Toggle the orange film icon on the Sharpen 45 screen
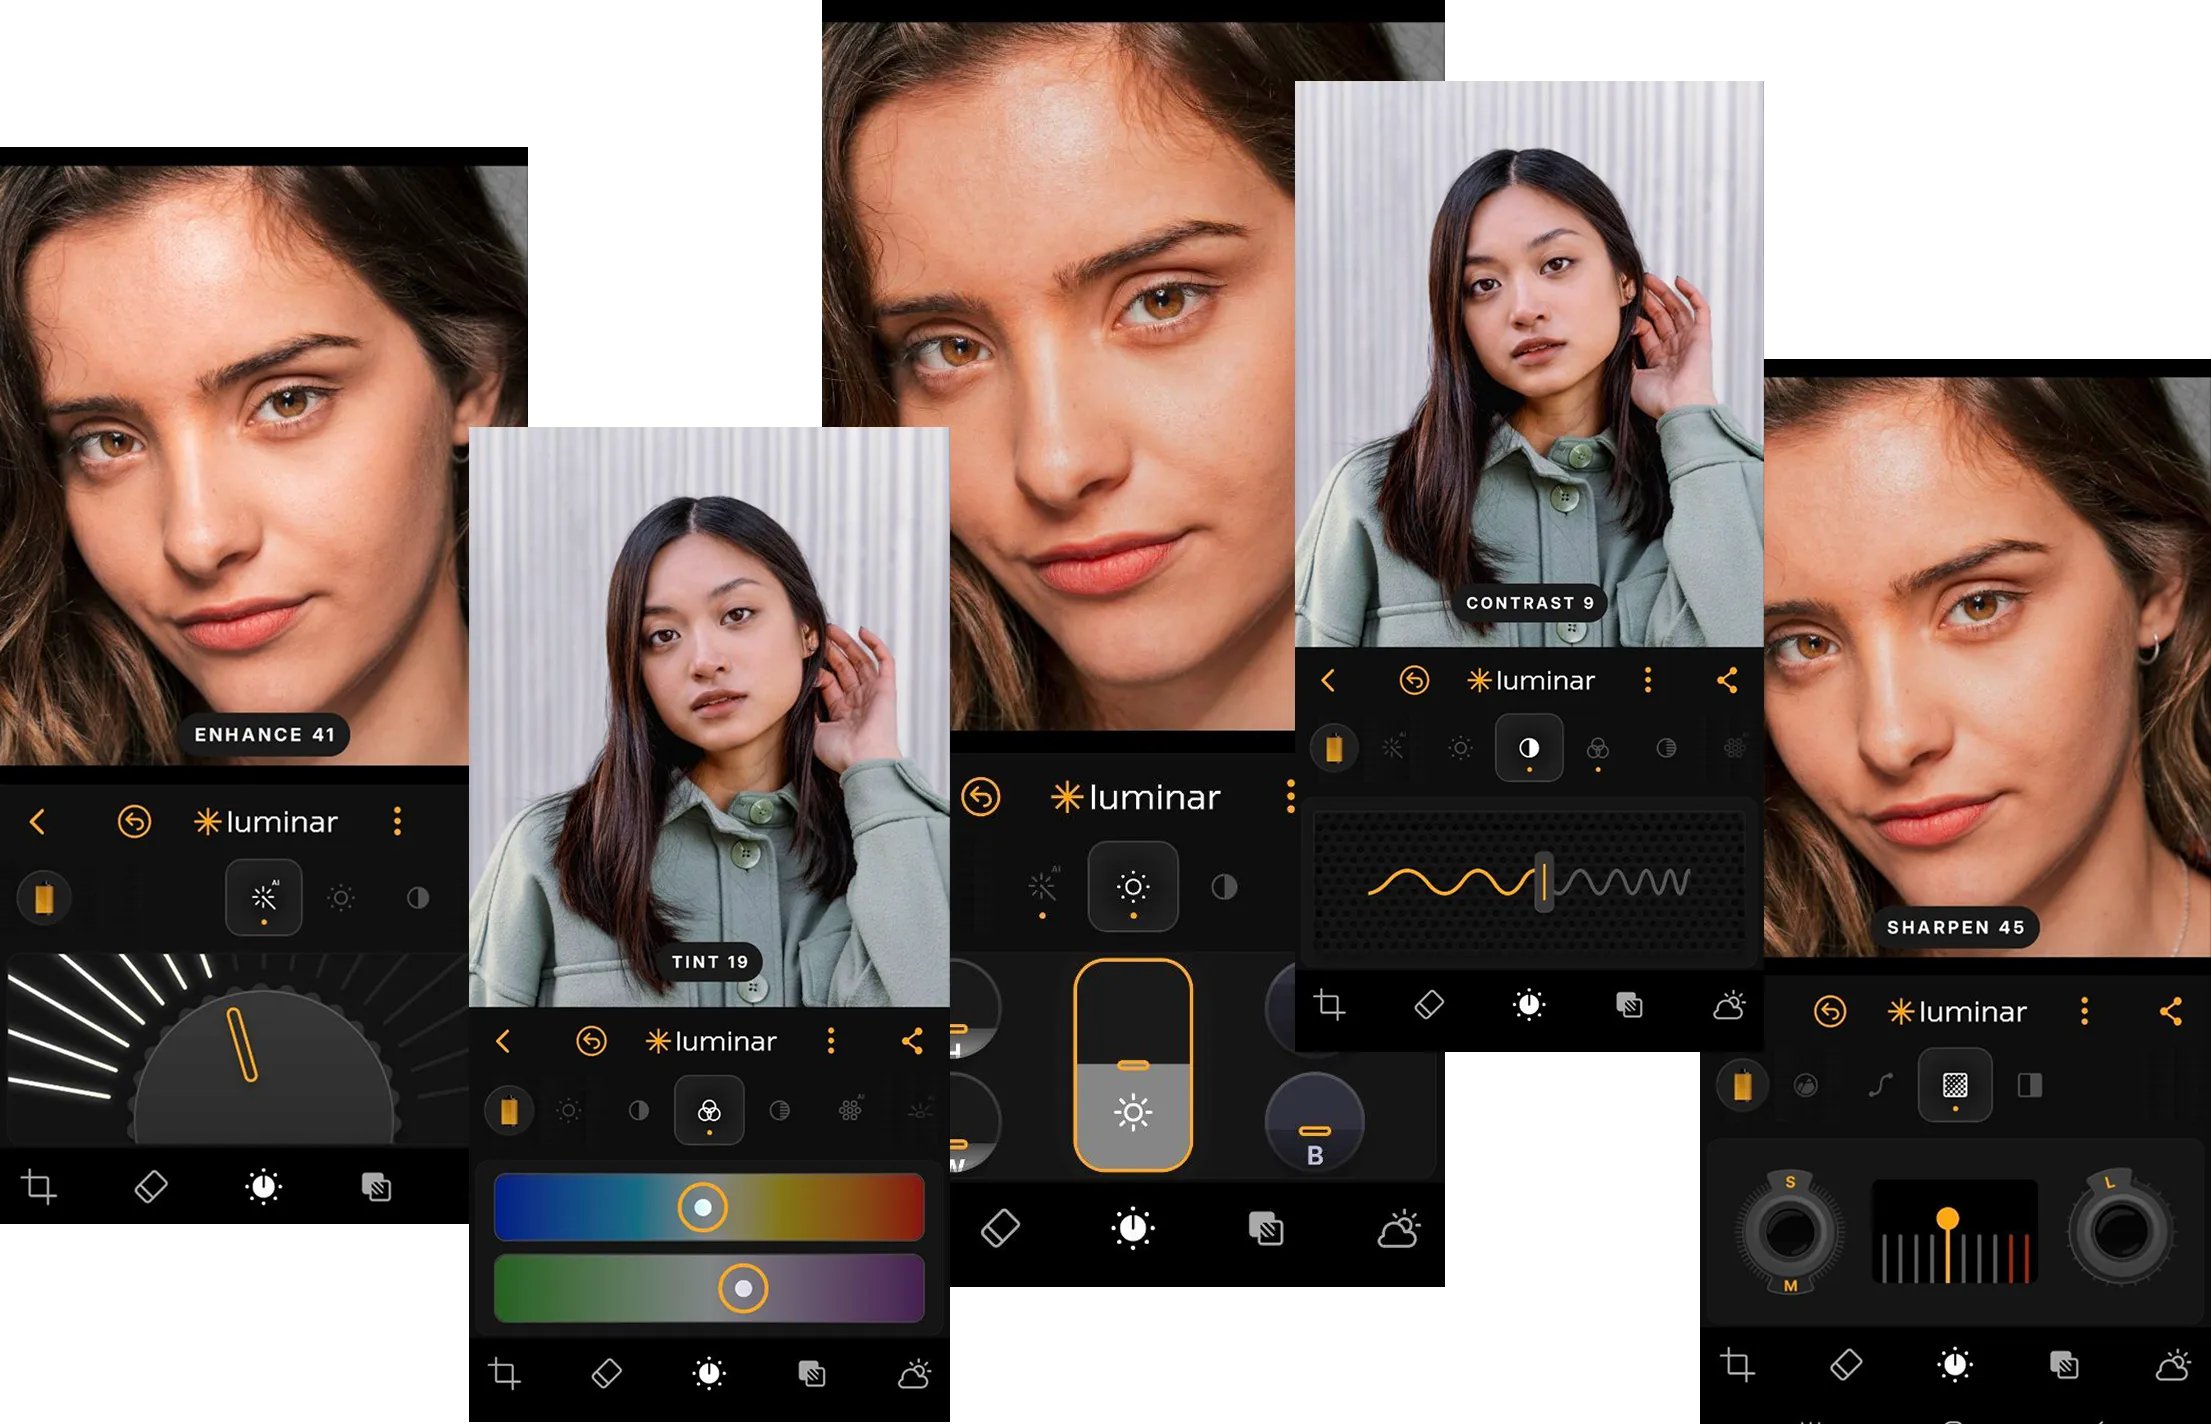Screen dimensions: 2211x1424 pyautogui.click(x=1742, y=1085)
